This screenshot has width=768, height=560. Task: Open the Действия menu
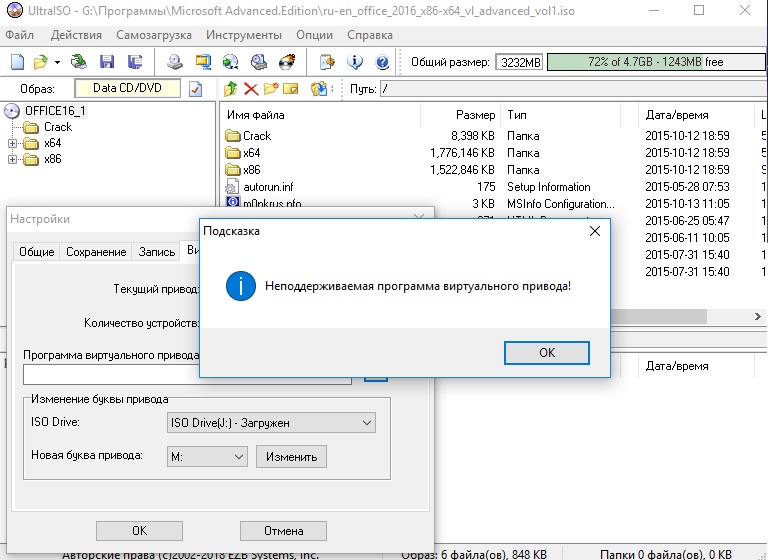76,35
